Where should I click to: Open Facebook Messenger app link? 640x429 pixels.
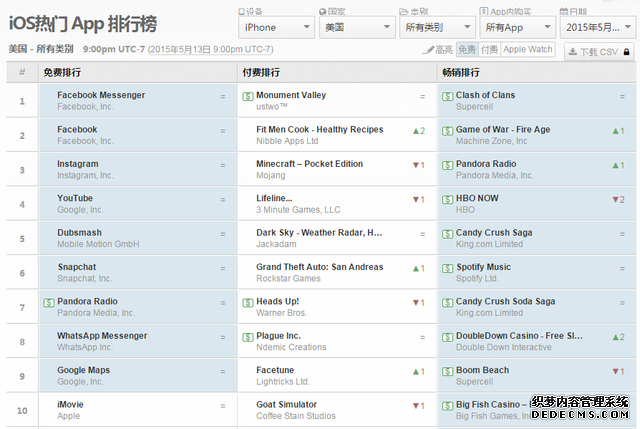(101, 95)
